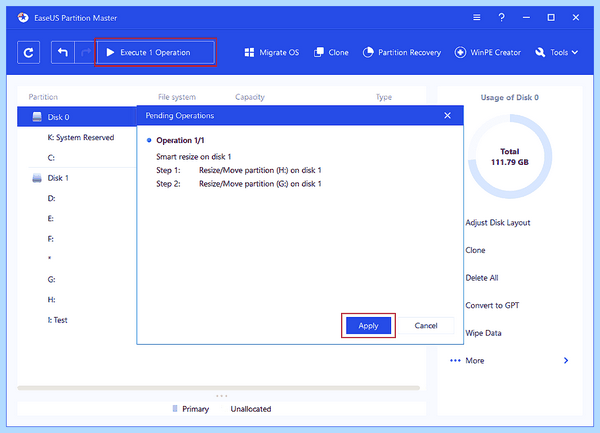The image size is (600, 433).
Task: Expand More options chevron
Action: pos(566,360)
